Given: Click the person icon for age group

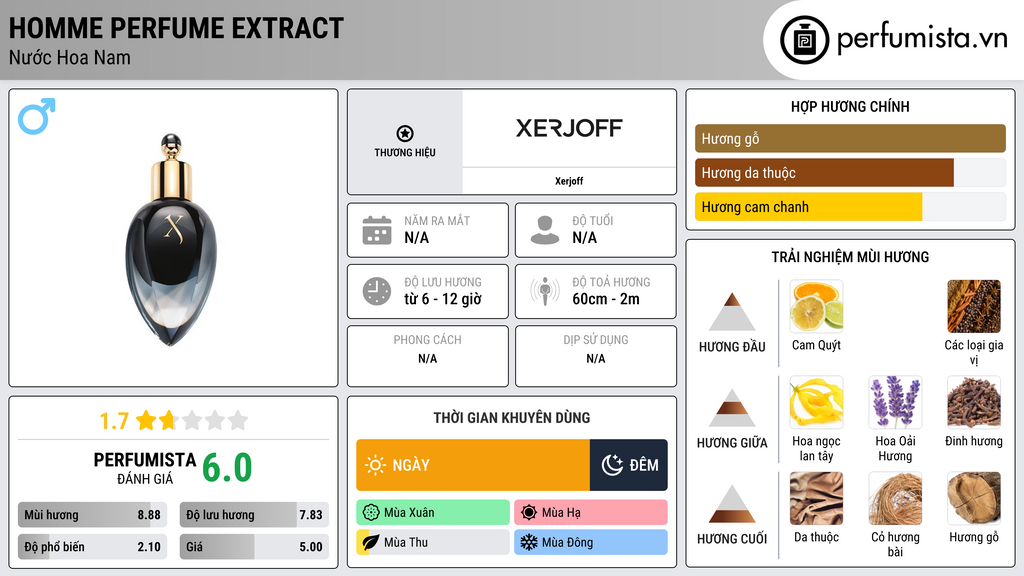Looking at the screenshot, I should (x=545, y=230).
